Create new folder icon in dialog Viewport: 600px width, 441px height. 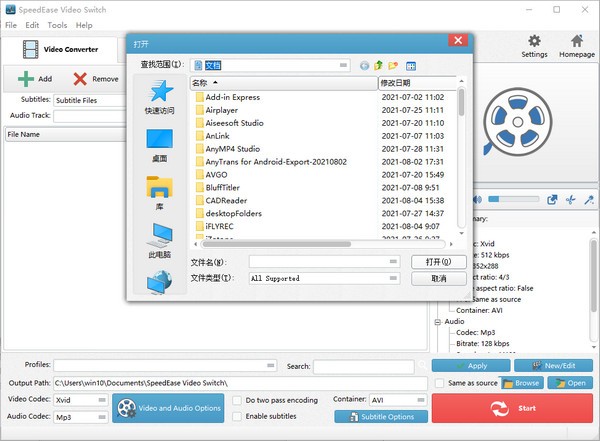pos(393,65)
